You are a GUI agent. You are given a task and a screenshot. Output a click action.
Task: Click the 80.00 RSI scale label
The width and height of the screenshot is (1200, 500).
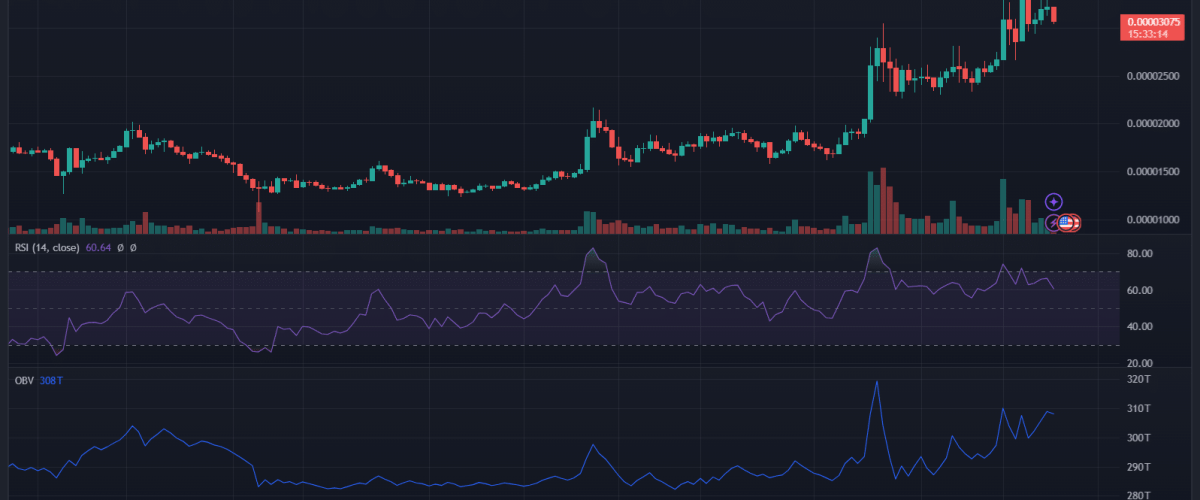pos(1139,254)
